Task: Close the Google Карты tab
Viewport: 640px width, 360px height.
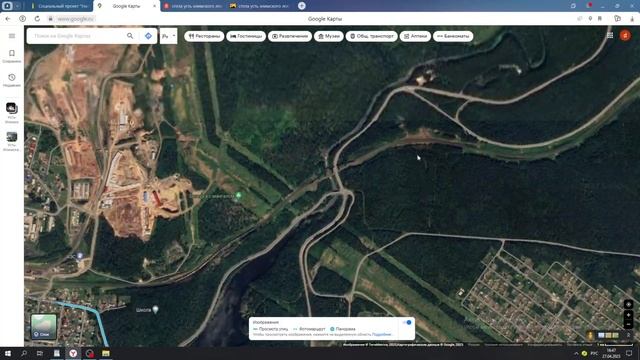Action: click(x=154, y=6)
